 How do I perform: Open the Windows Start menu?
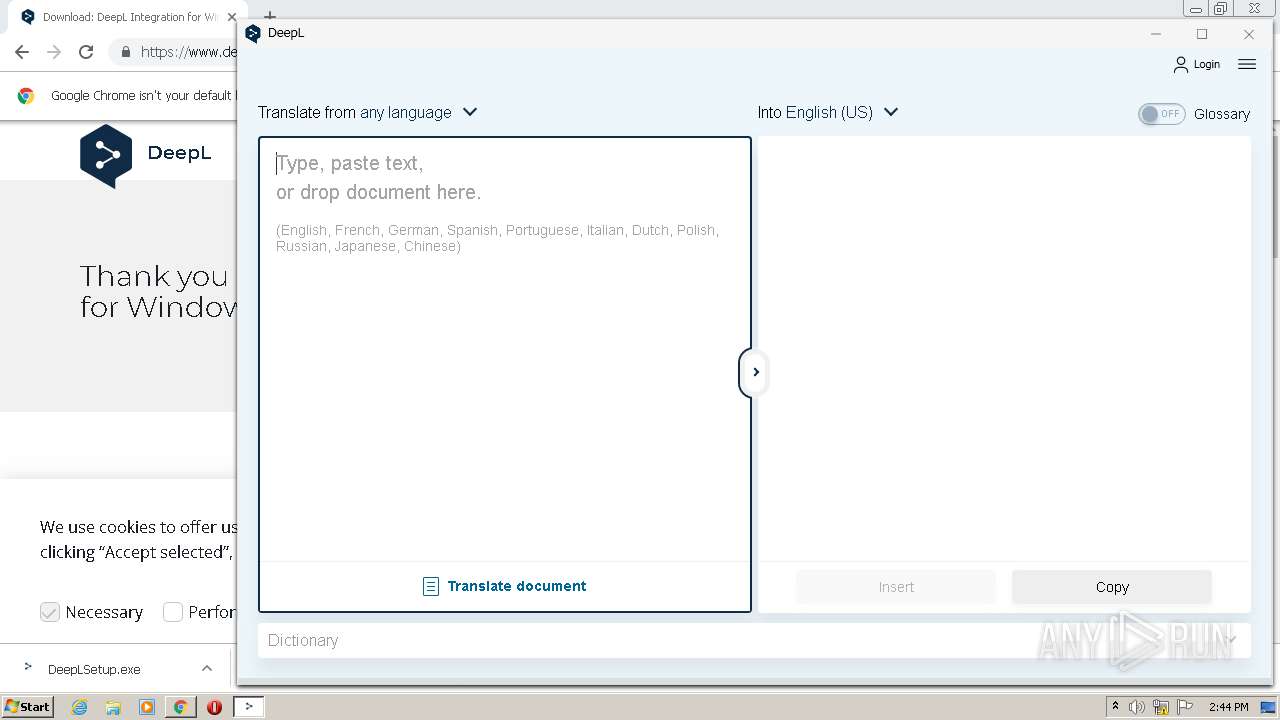[28, 706]
